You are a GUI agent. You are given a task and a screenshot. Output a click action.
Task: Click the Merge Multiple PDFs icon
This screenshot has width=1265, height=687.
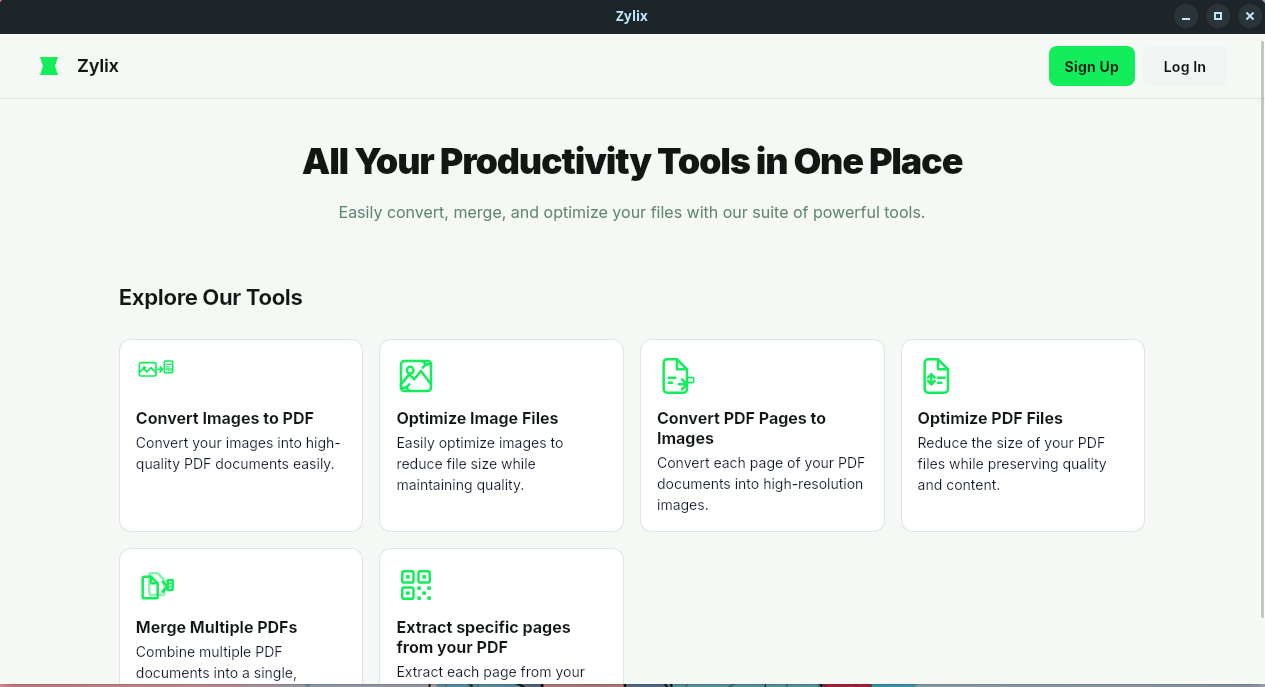click(x=157, y=585)
